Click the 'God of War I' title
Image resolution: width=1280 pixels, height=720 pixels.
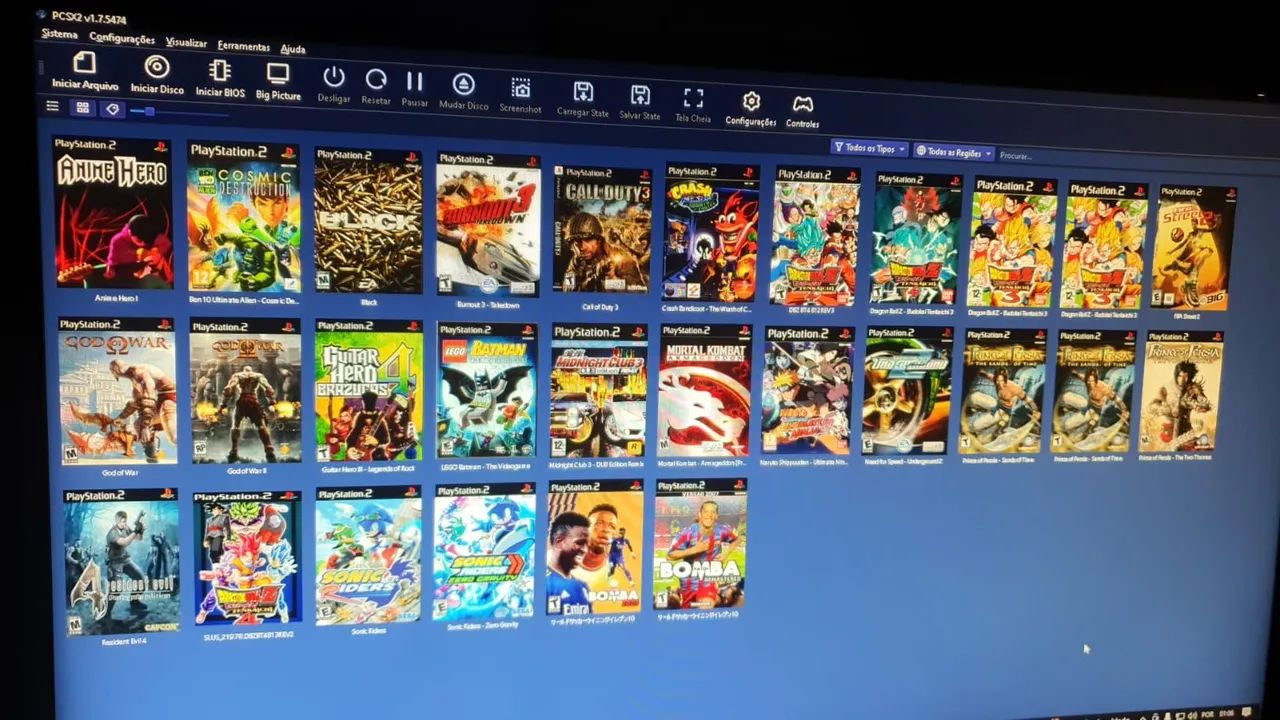pyautogui.click(x=119, y=473)
